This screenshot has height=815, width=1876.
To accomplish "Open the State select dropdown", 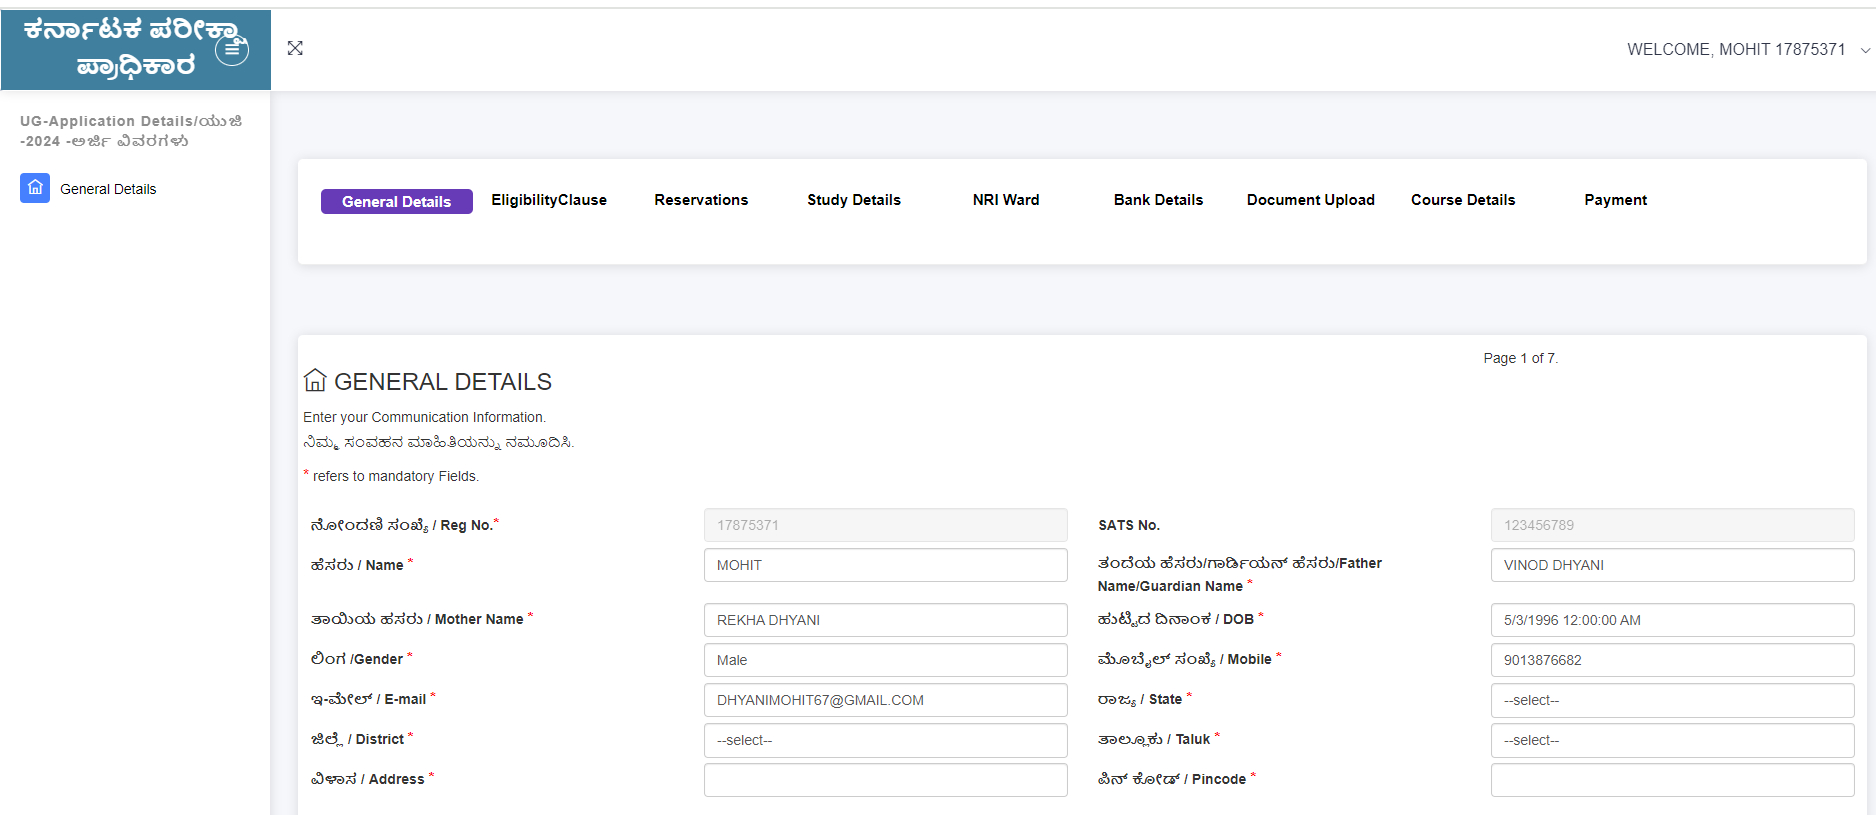I will click(x=1671, y=700).
